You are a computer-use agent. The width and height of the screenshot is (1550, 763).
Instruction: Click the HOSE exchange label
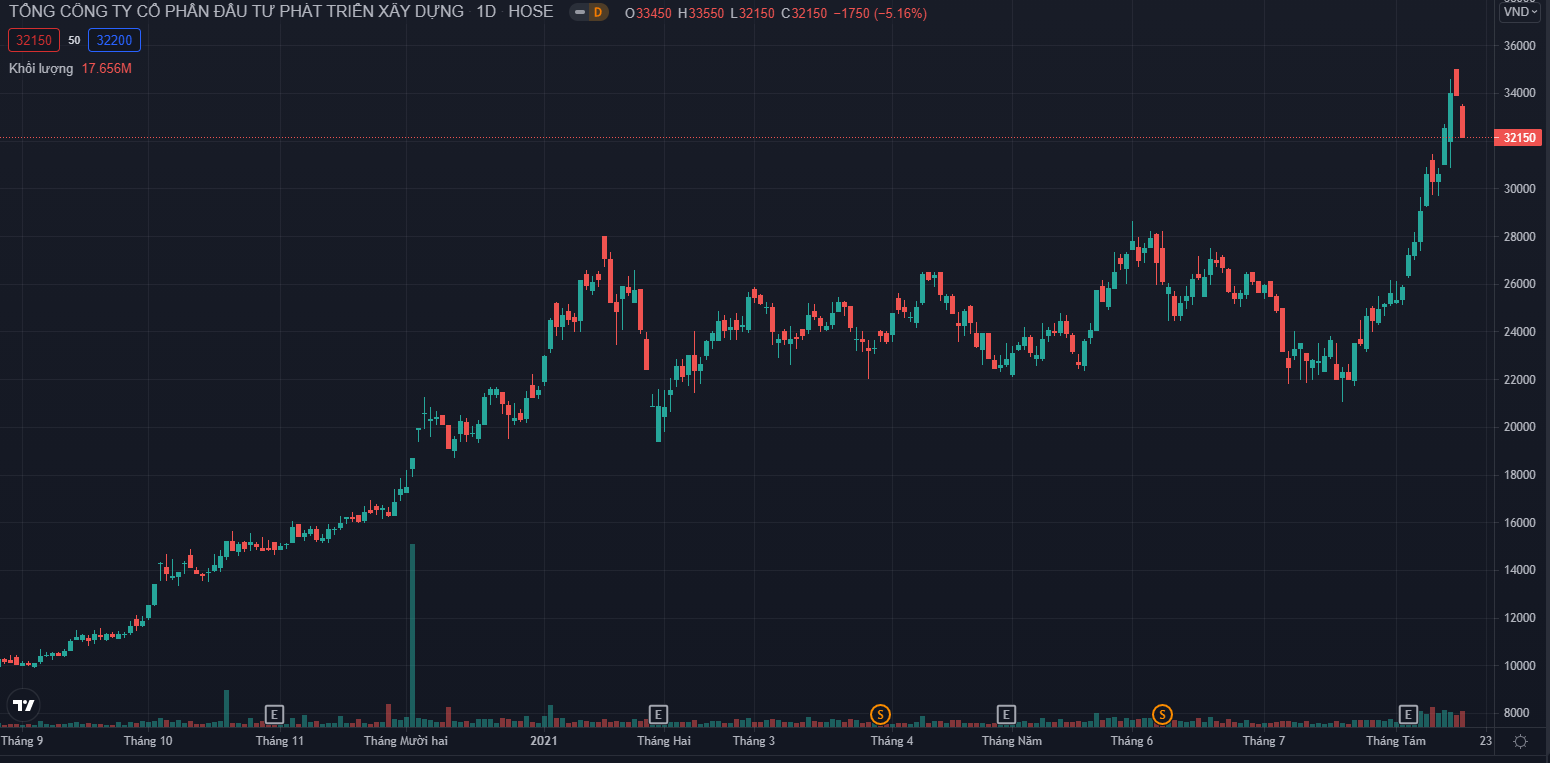(x=530, y=12)
